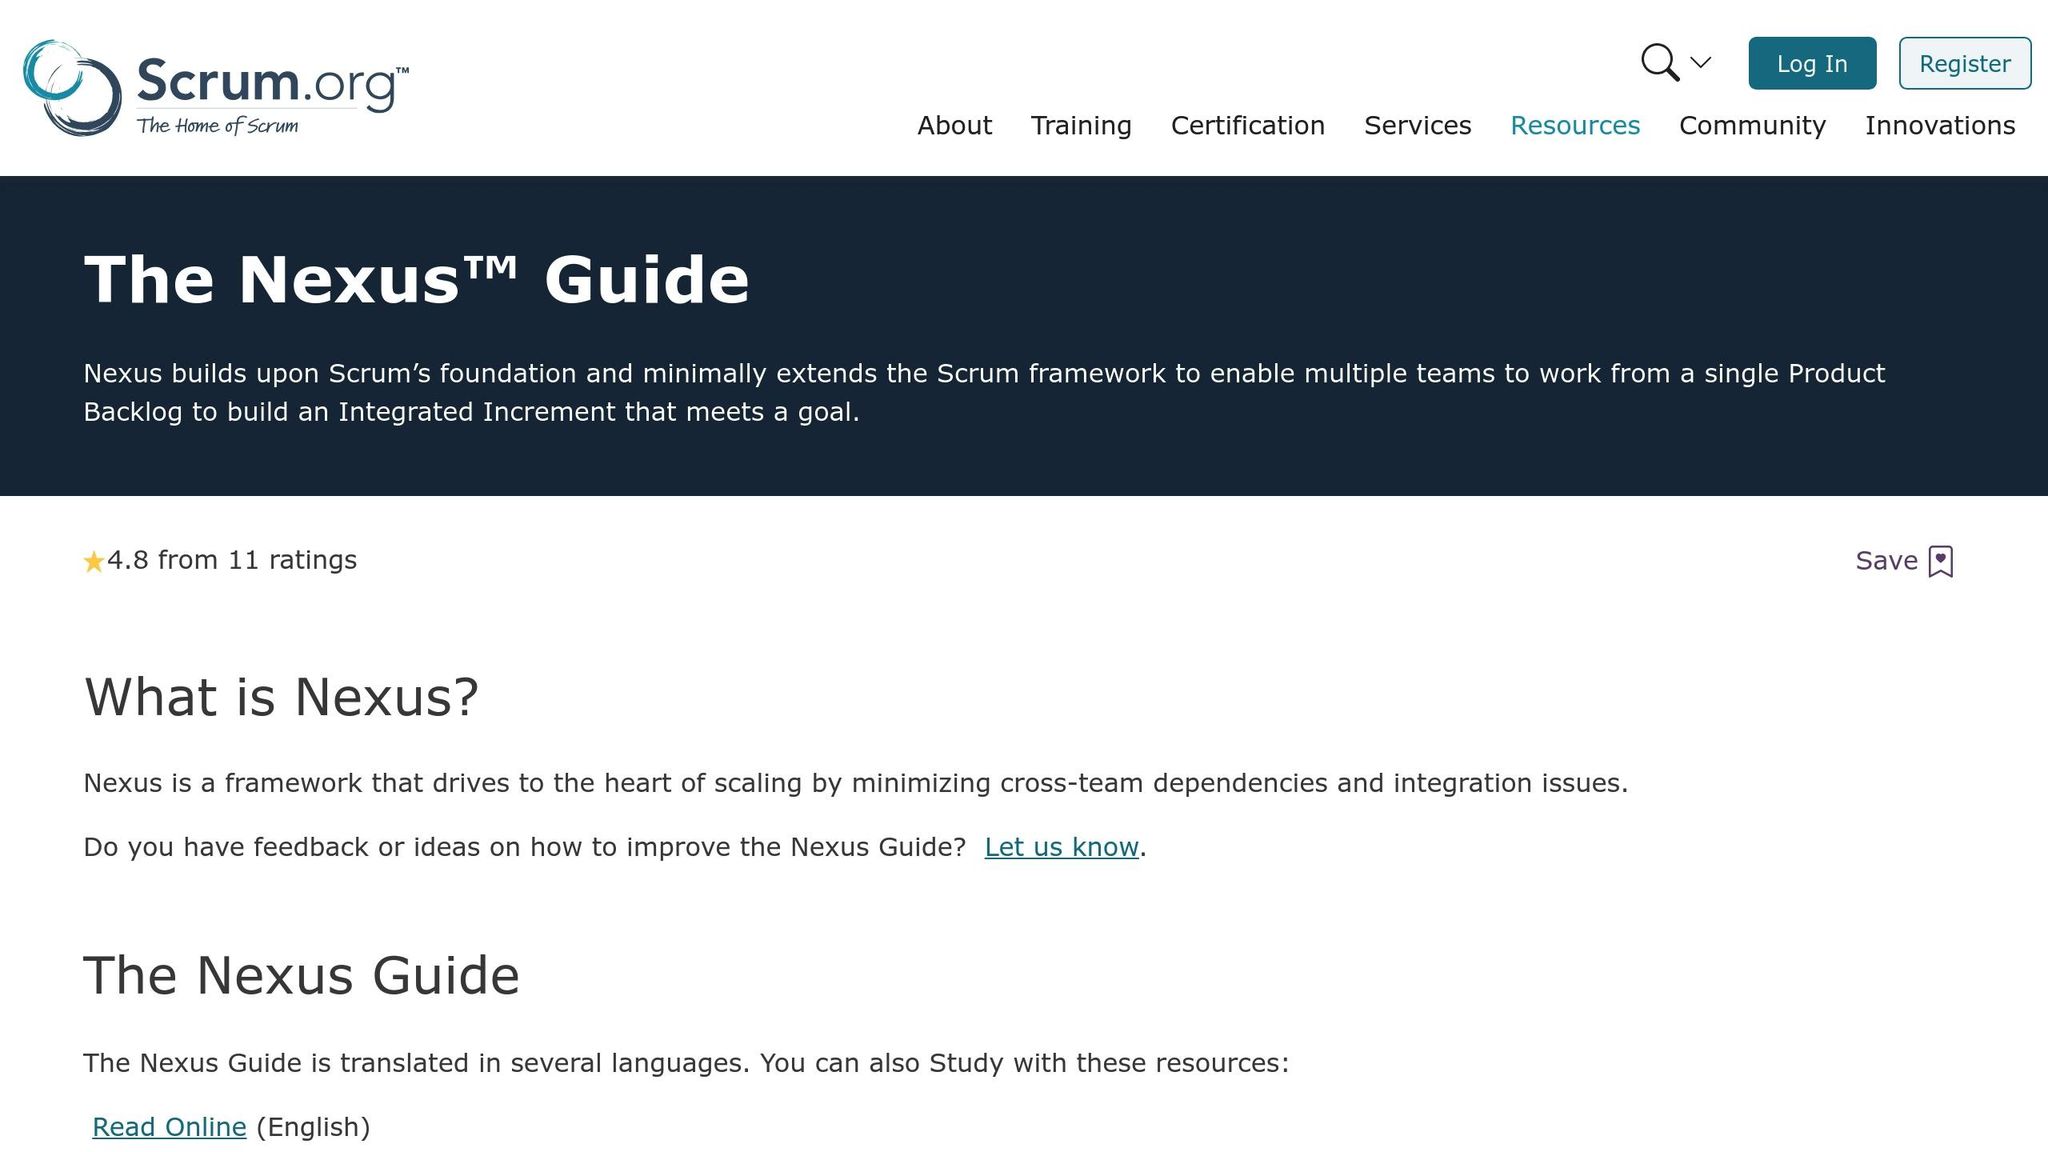Image resolution: width=2048 pixels, height=1152 pixels.
Task: Follow the 'Let us know' link
Action: (x=1061, y=847)
